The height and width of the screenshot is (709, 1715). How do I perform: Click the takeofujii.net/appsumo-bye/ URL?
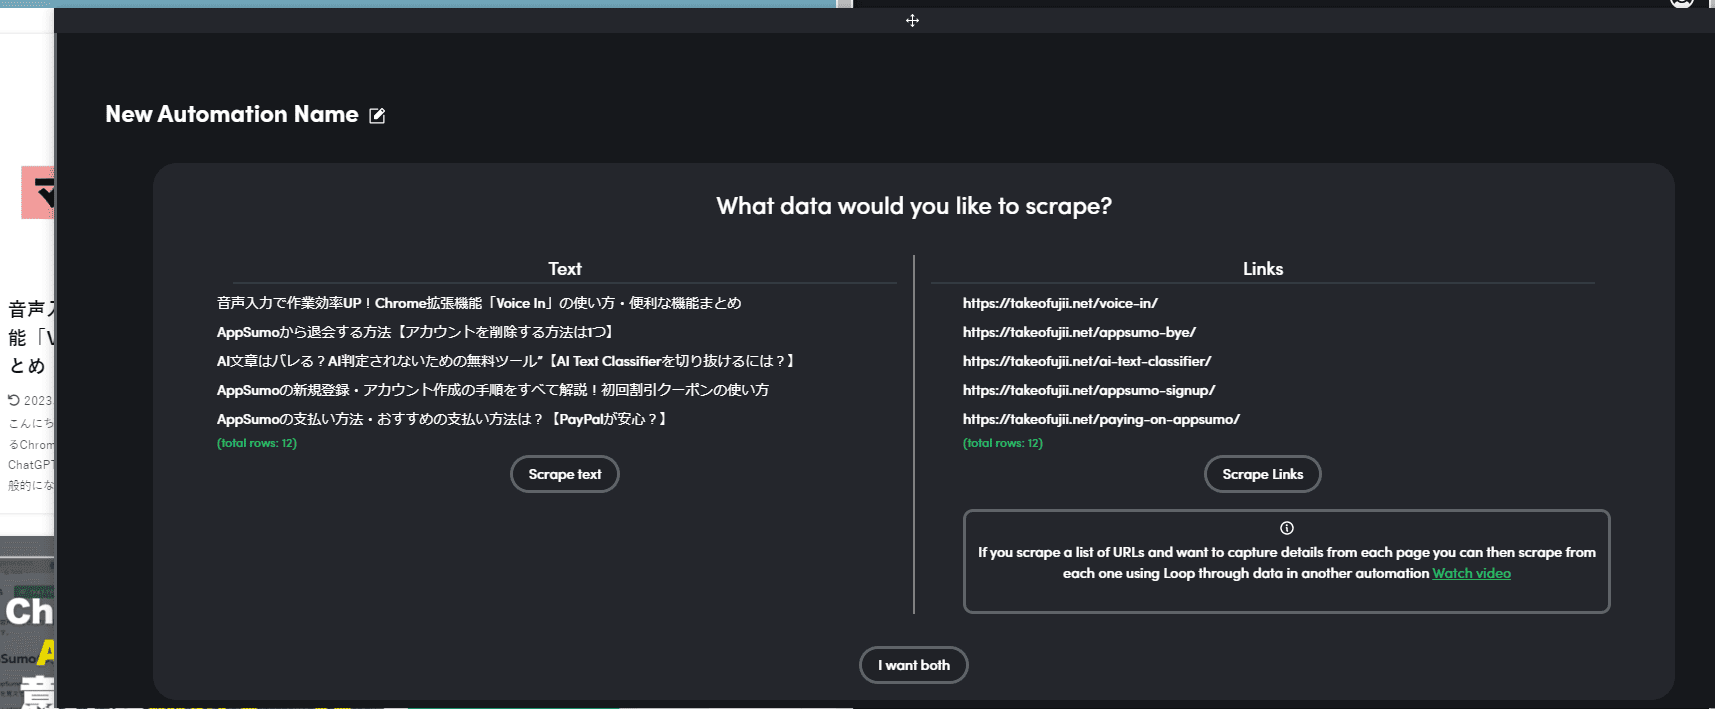[x=1079, y=332]
